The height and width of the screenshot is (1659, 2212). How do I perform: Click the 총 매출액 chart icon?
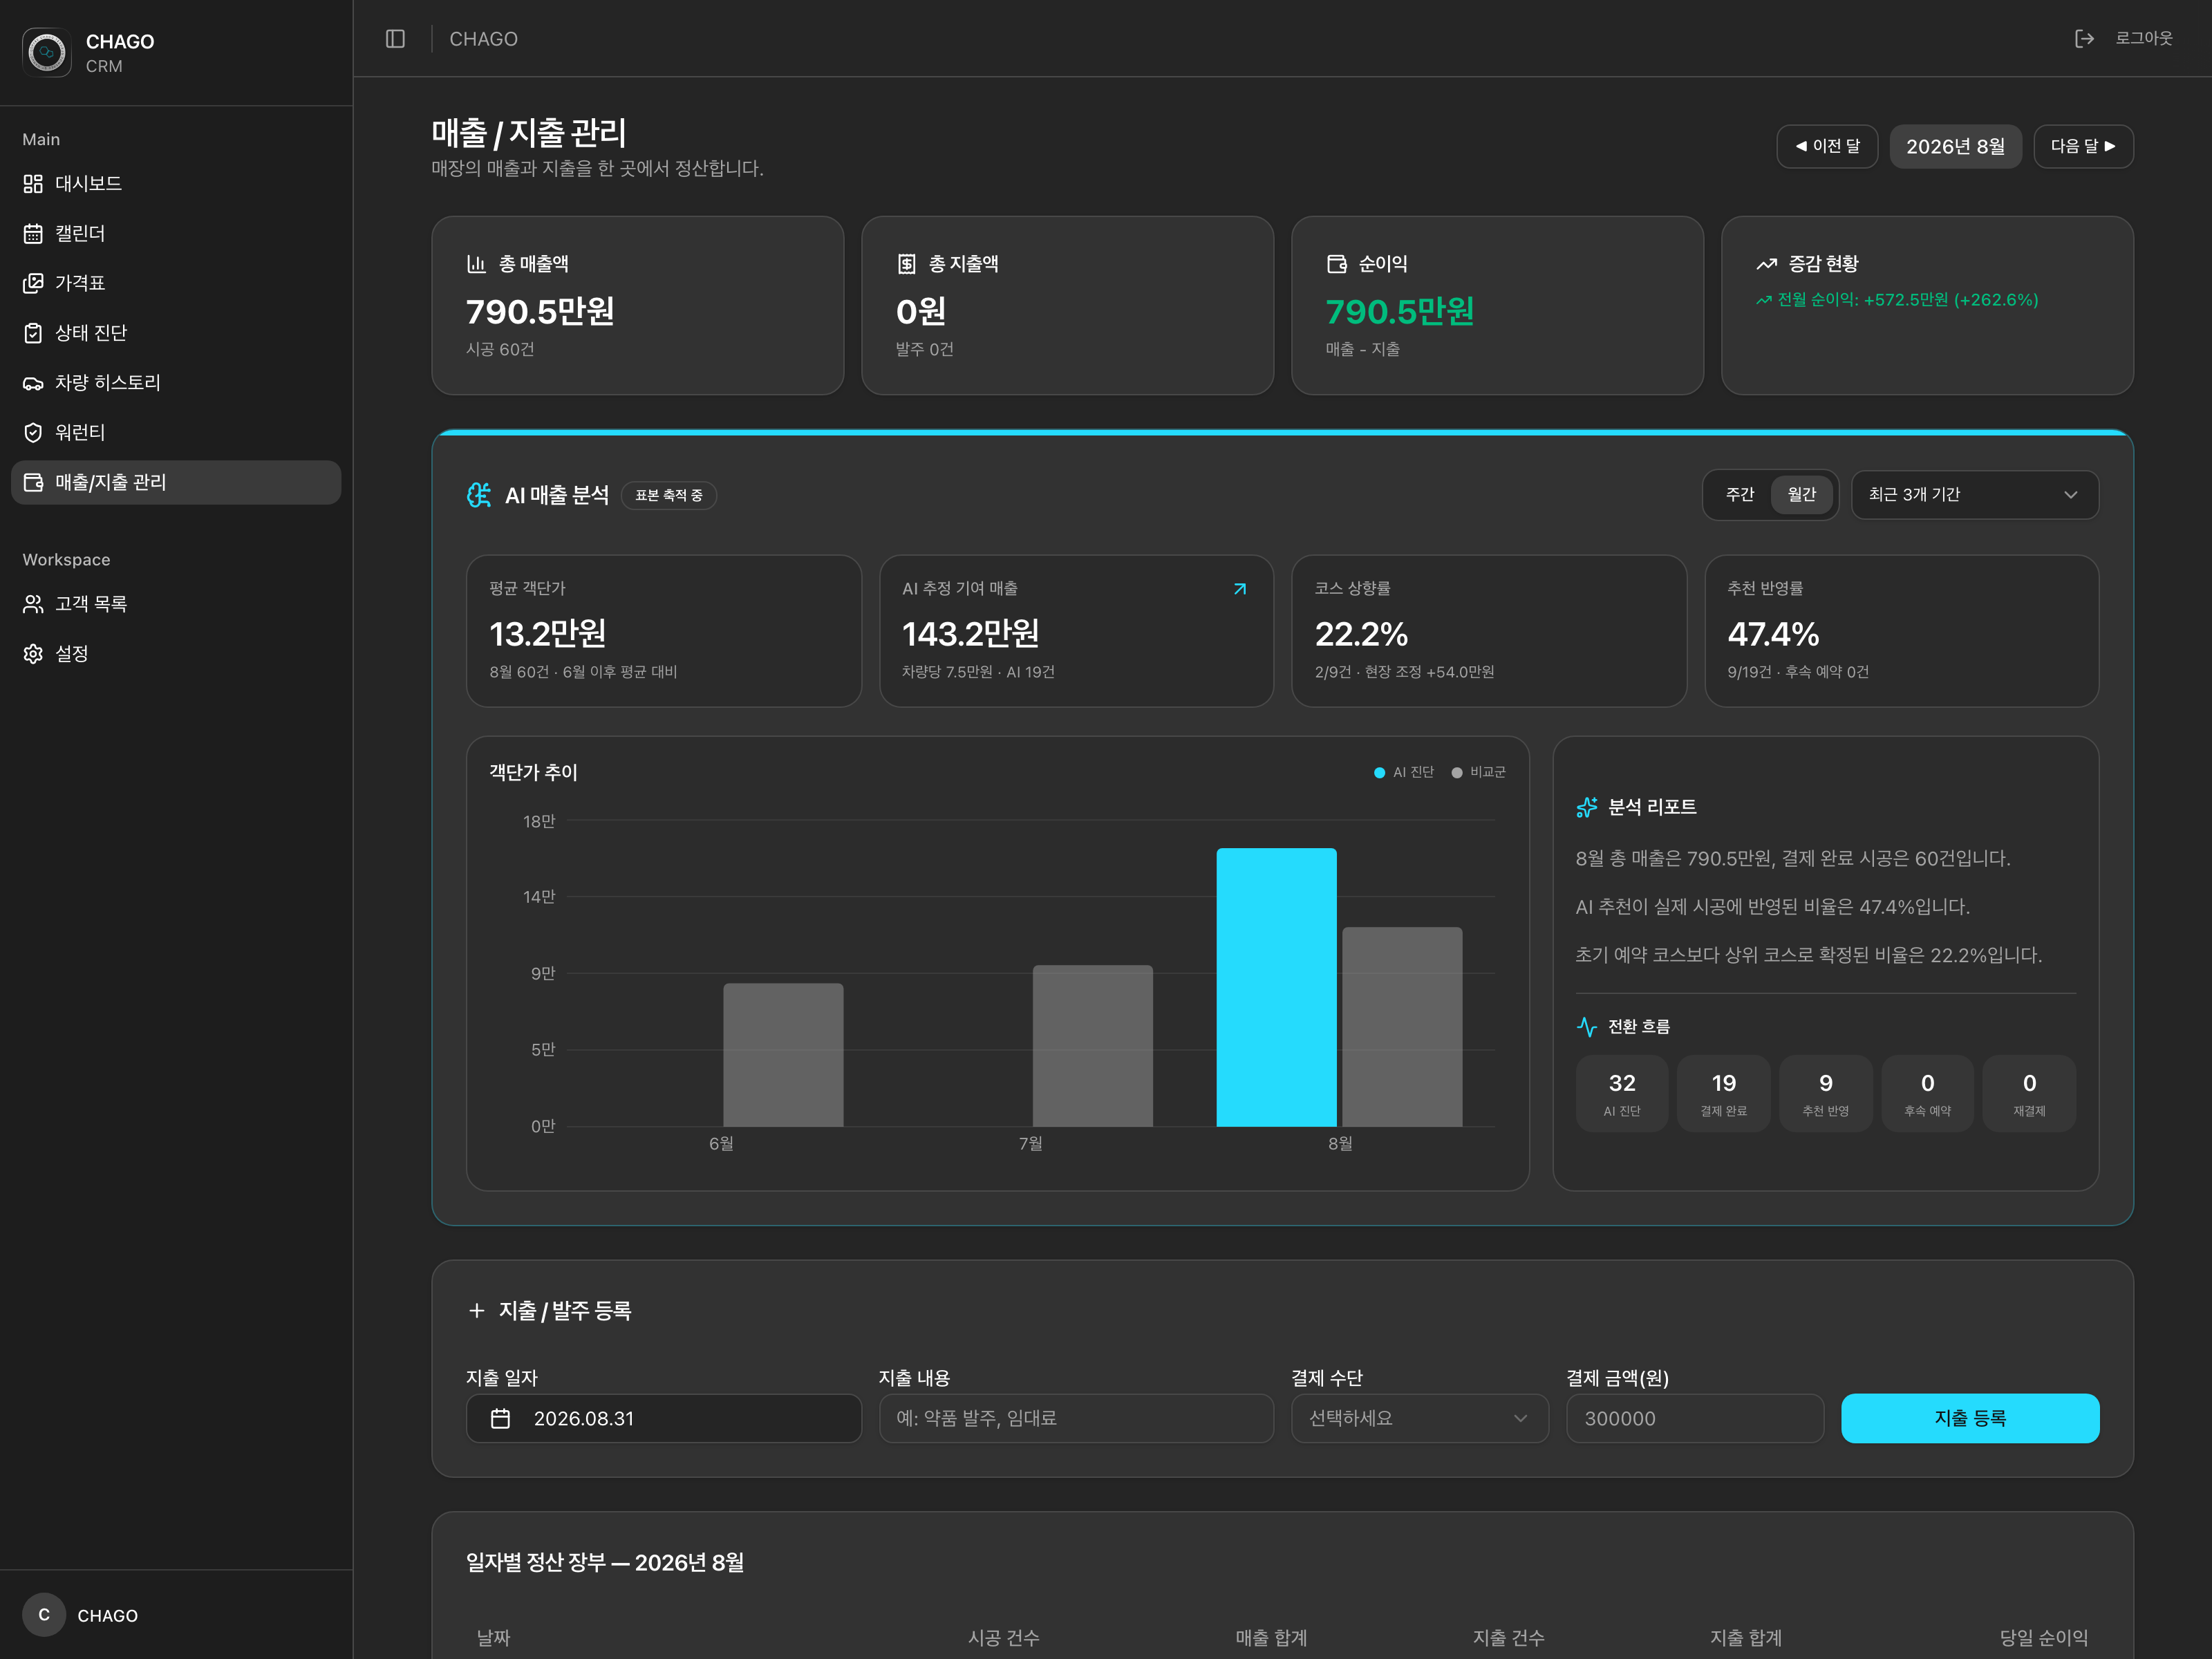(x=476, y=264)
